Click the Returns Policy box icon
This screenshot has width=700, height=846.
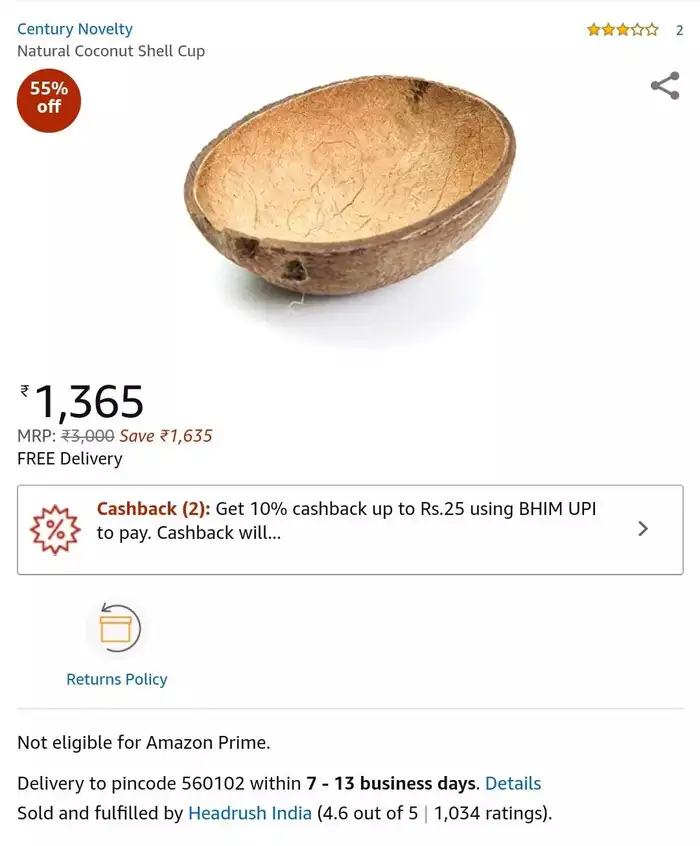pos(117,628)
